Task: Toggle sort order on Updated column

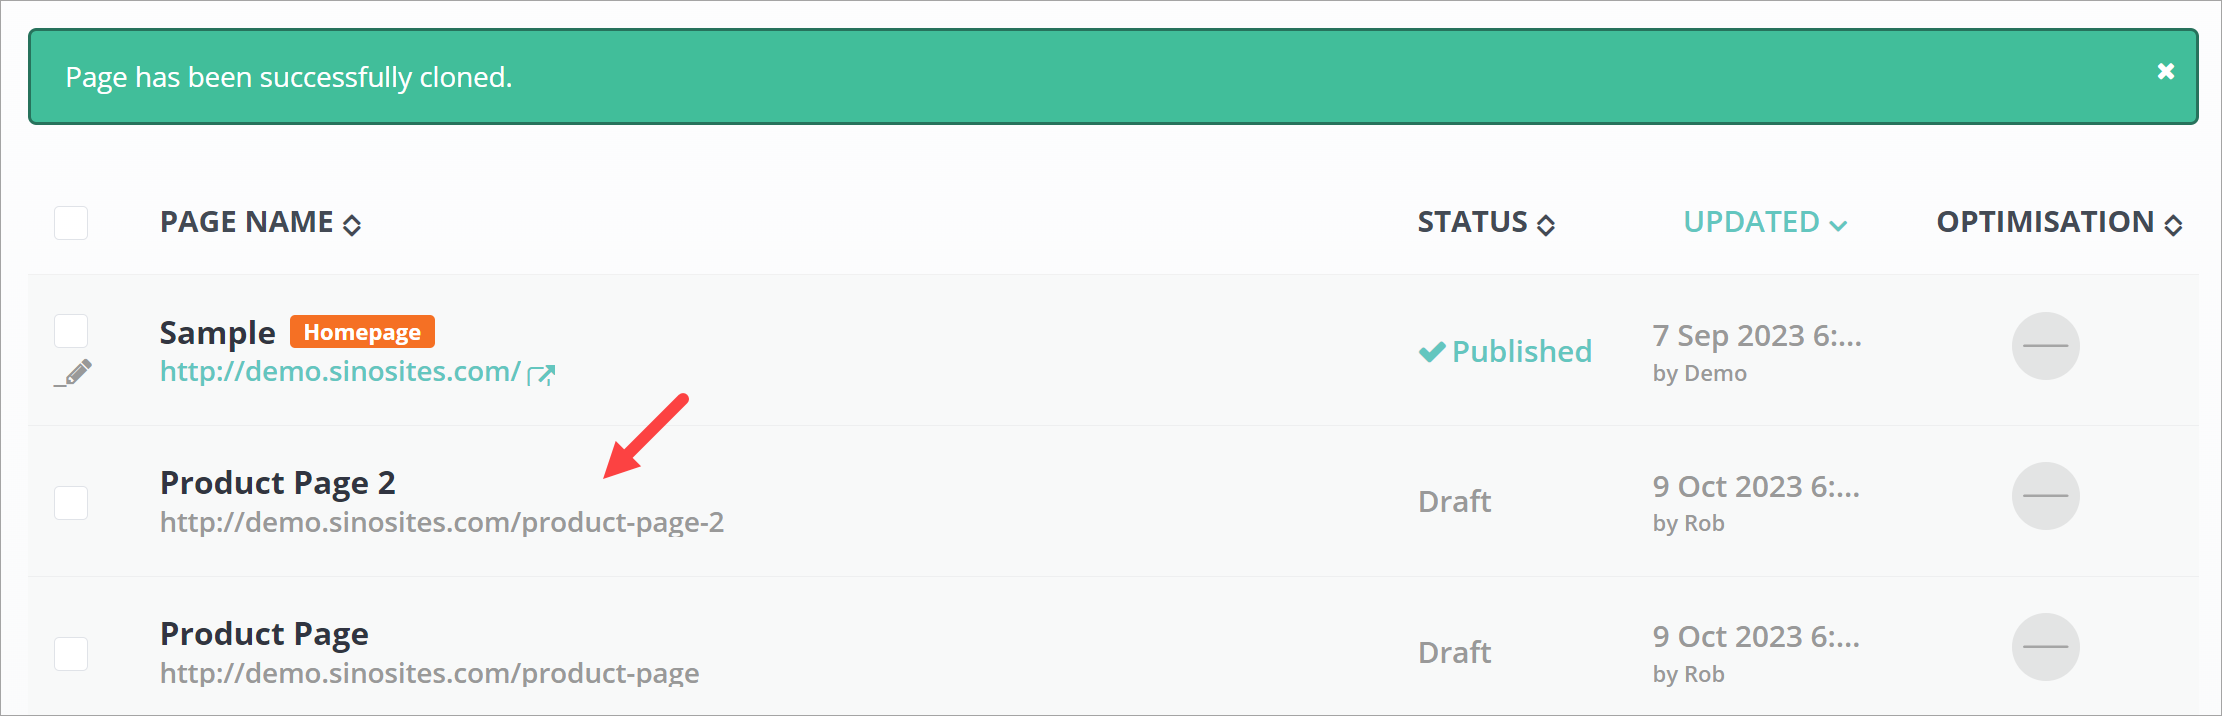Action: 1764,223
